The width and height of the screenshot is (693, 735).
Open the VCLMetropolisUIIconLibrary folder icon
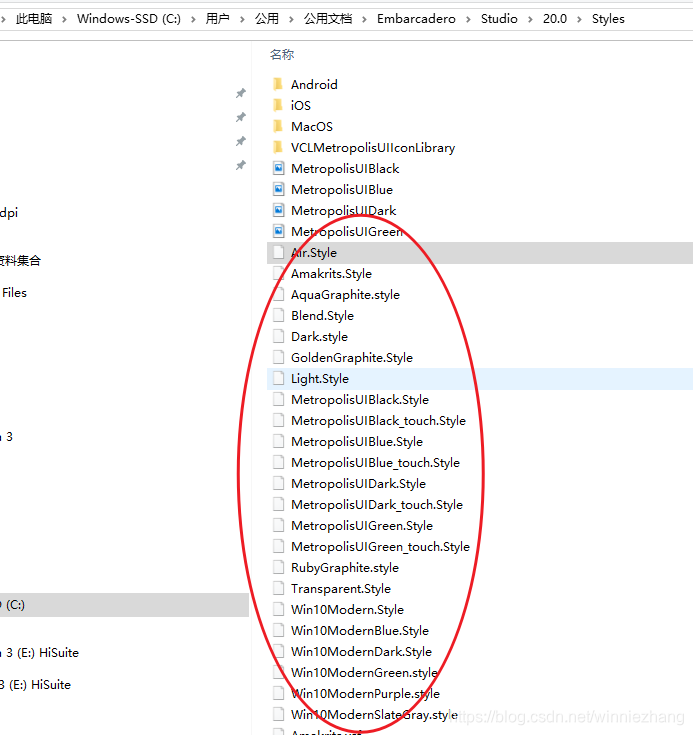point(278,148)
